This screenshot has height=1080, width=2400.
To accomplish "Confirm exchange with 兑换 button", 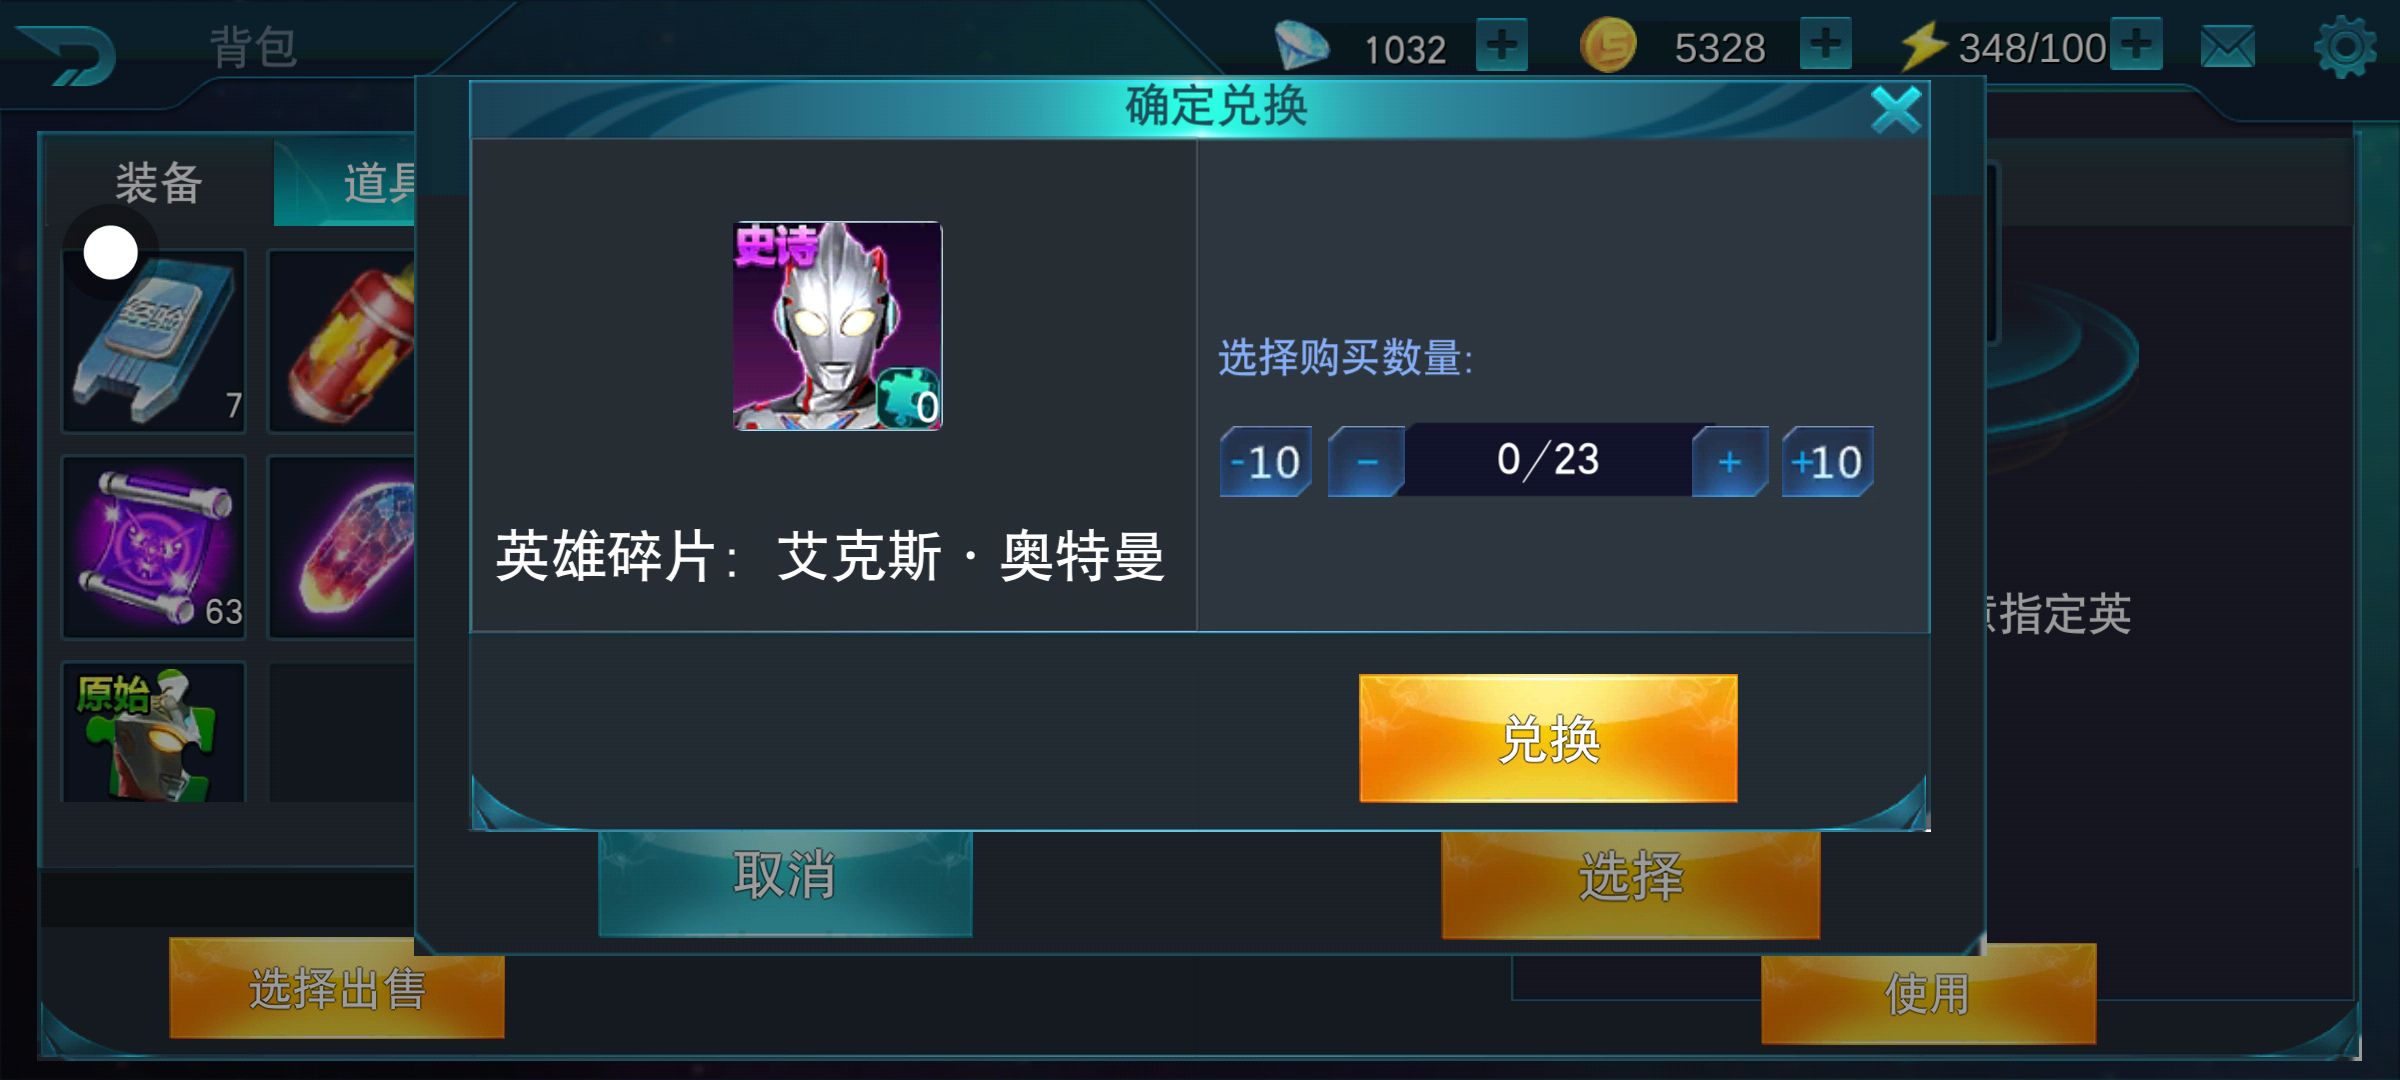I will 1548,738.
